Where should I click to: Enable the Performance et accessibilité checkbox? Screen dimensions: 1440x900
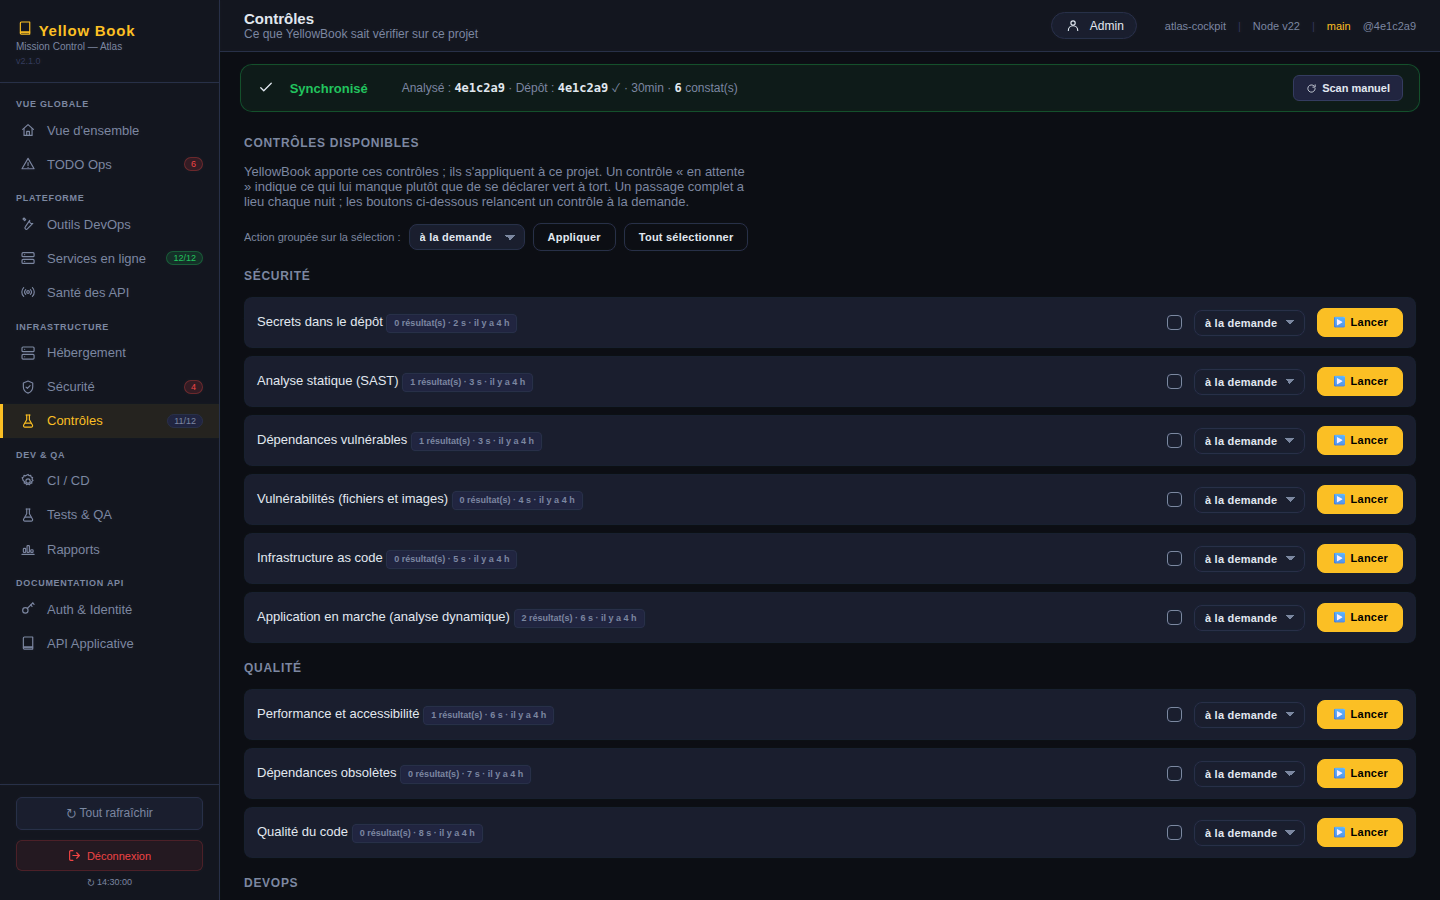click(x=1174, y=715)
